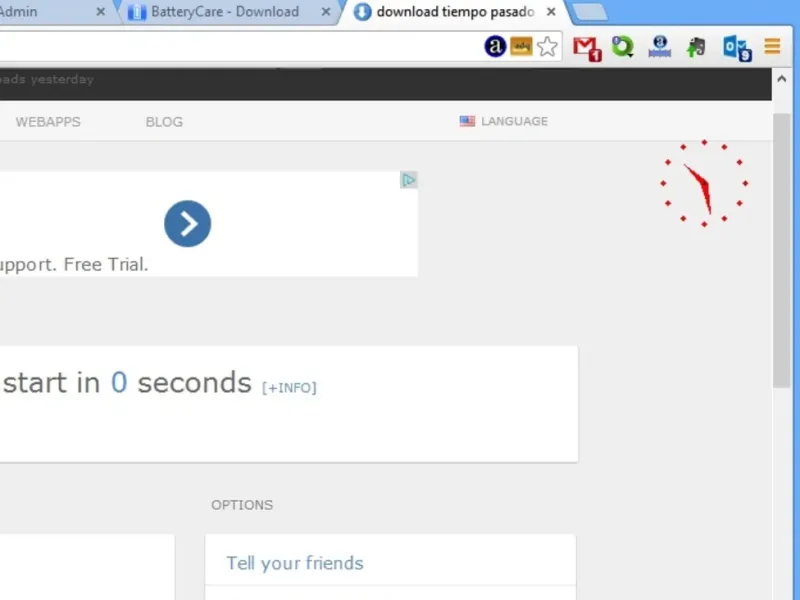
Task: Open the LANGUAGE selector
Action: point(504,121)
